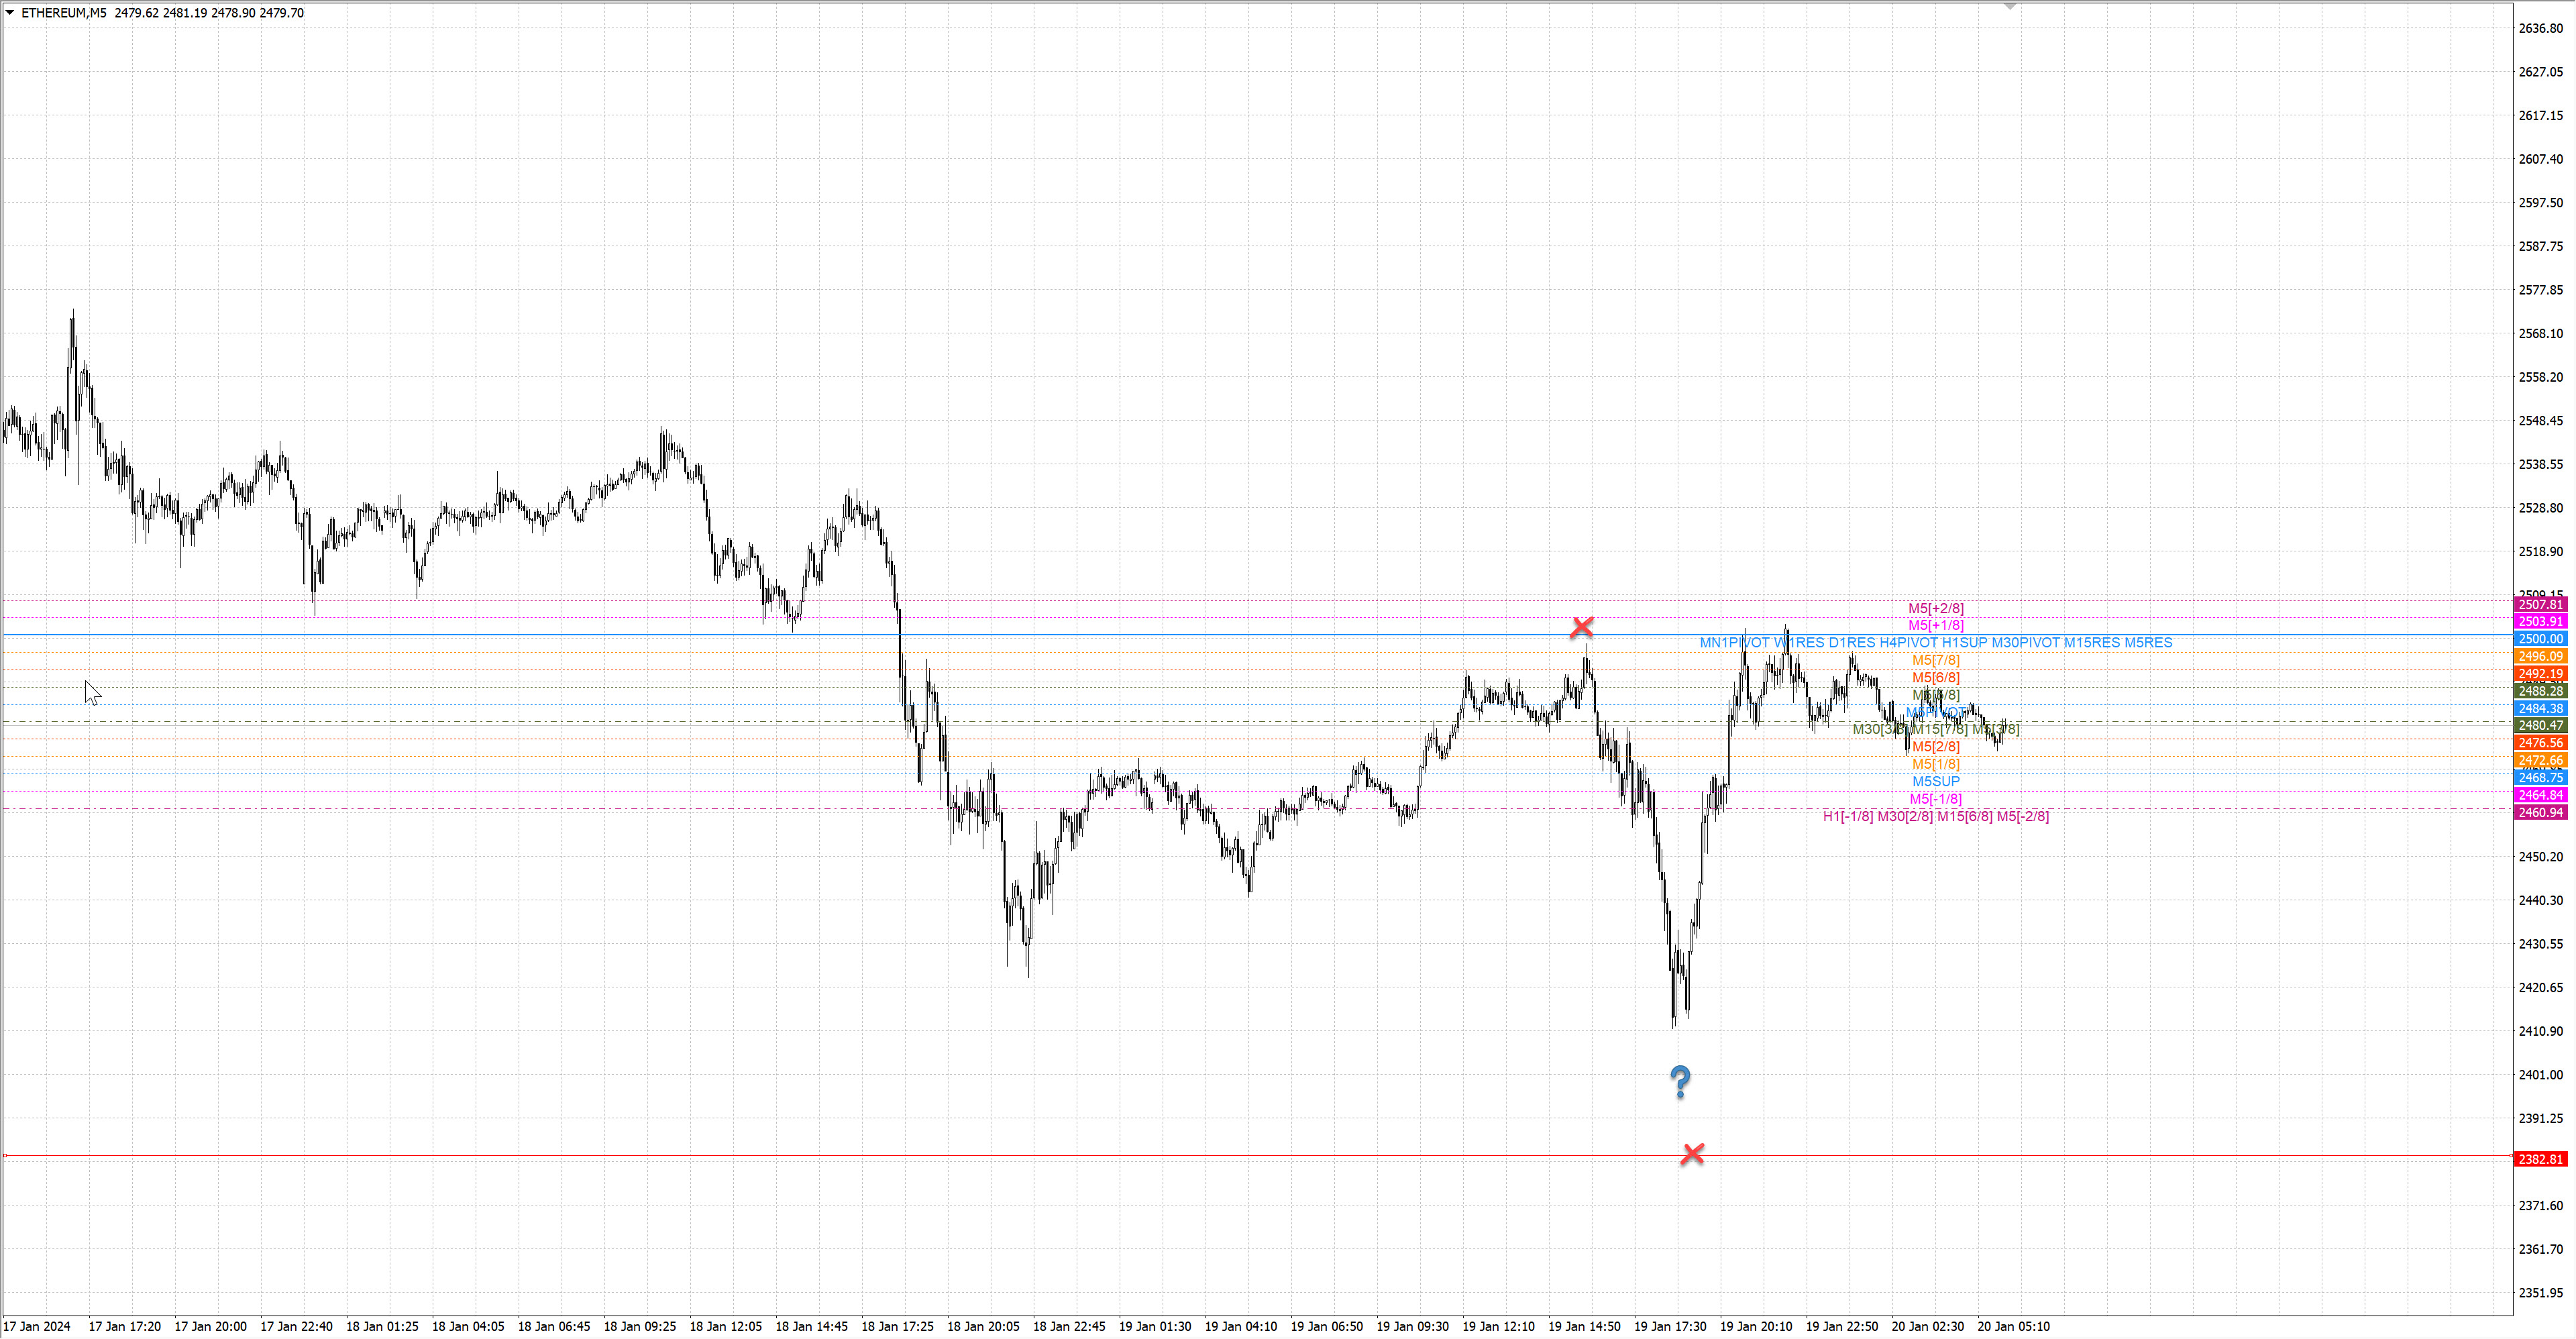The height and width of the screenshot is (1339, 2576).
Task: Click the H1[-1/8] M30[2/8] label text
Action: [1877, 816]
